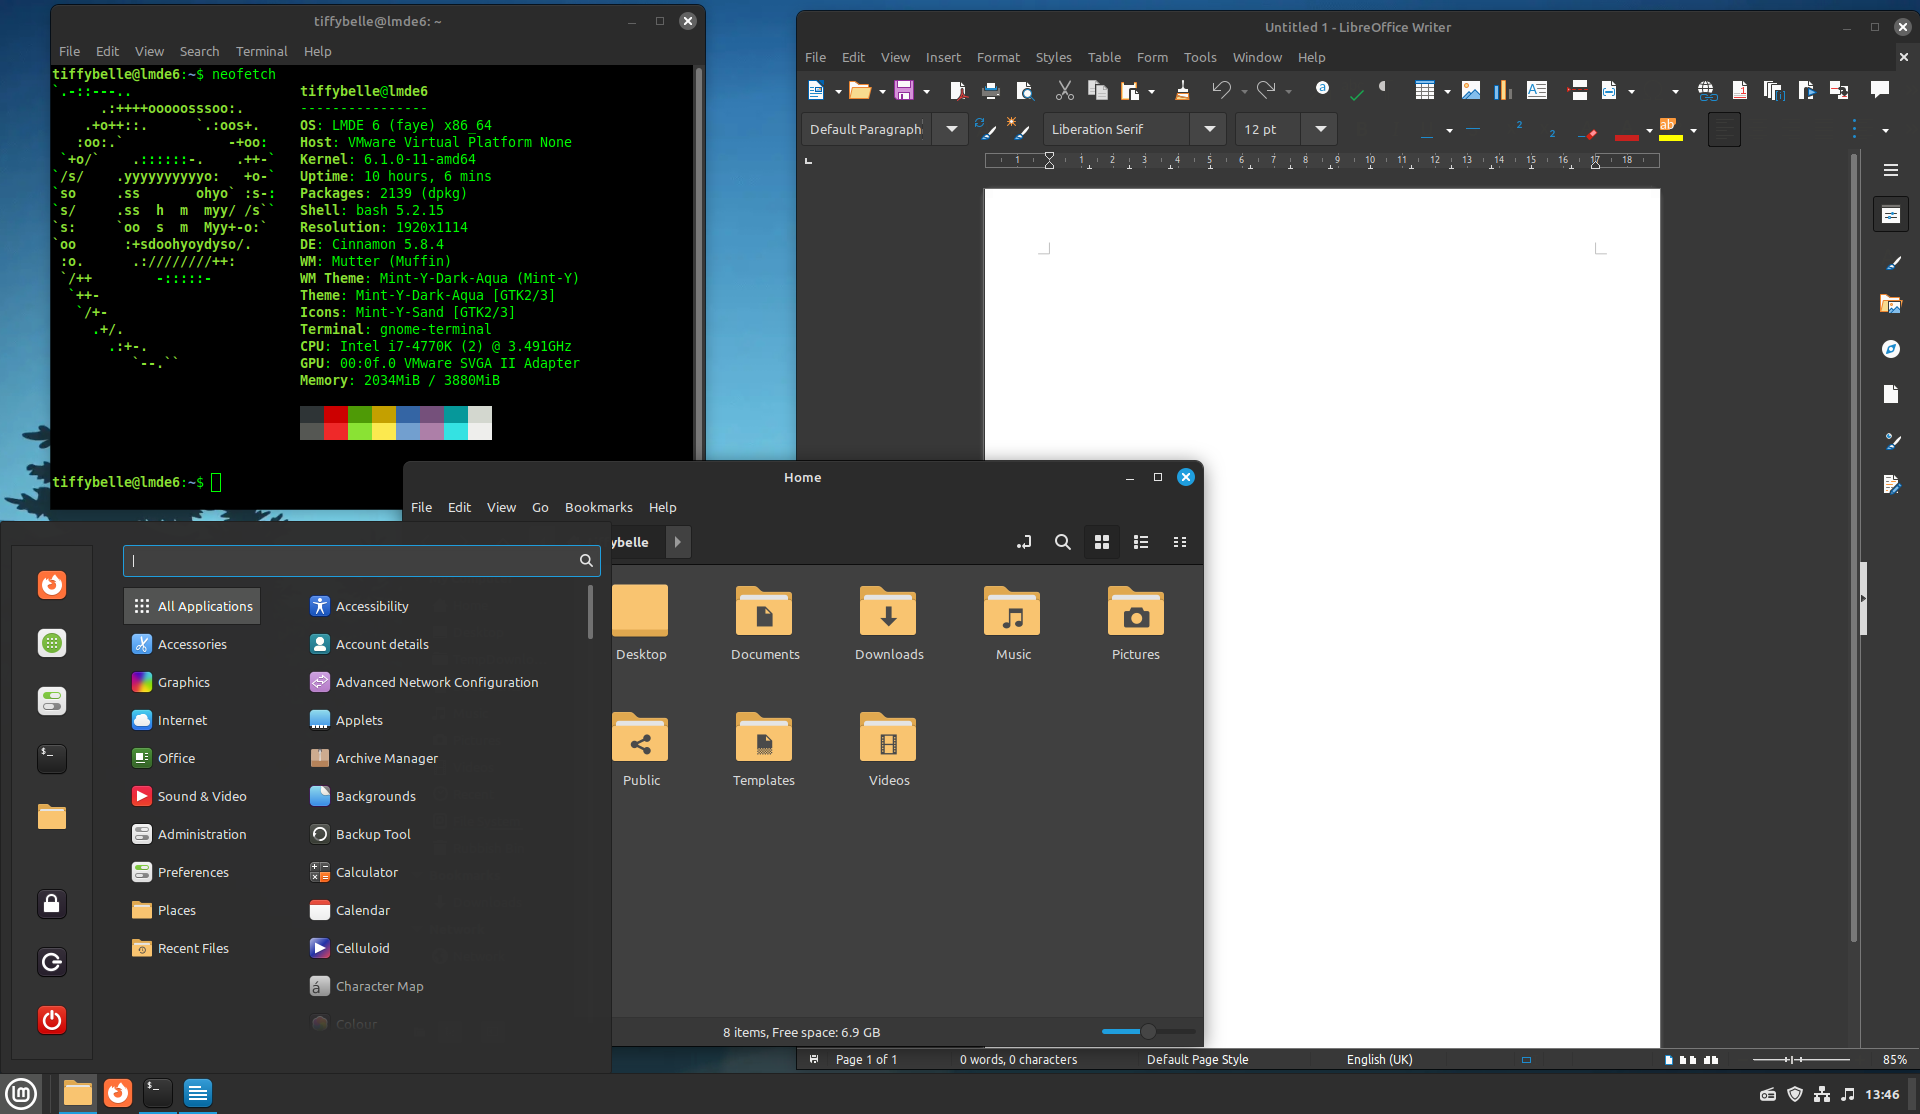Click the red Shut Down power icon

[x=52, y=1020]
